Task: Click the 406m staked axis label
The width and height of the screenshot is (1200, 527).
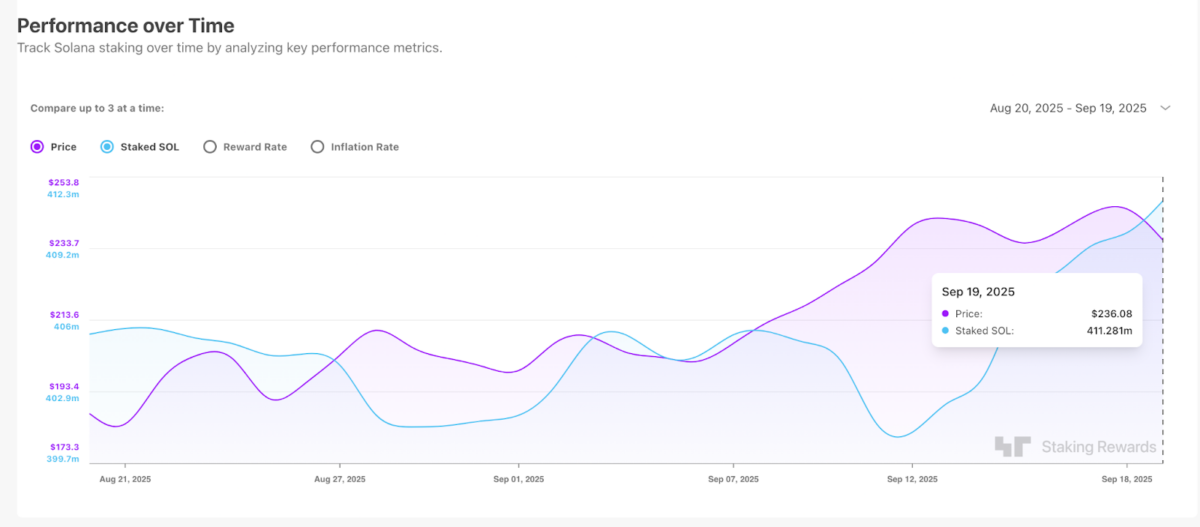Action: [67, 327]
